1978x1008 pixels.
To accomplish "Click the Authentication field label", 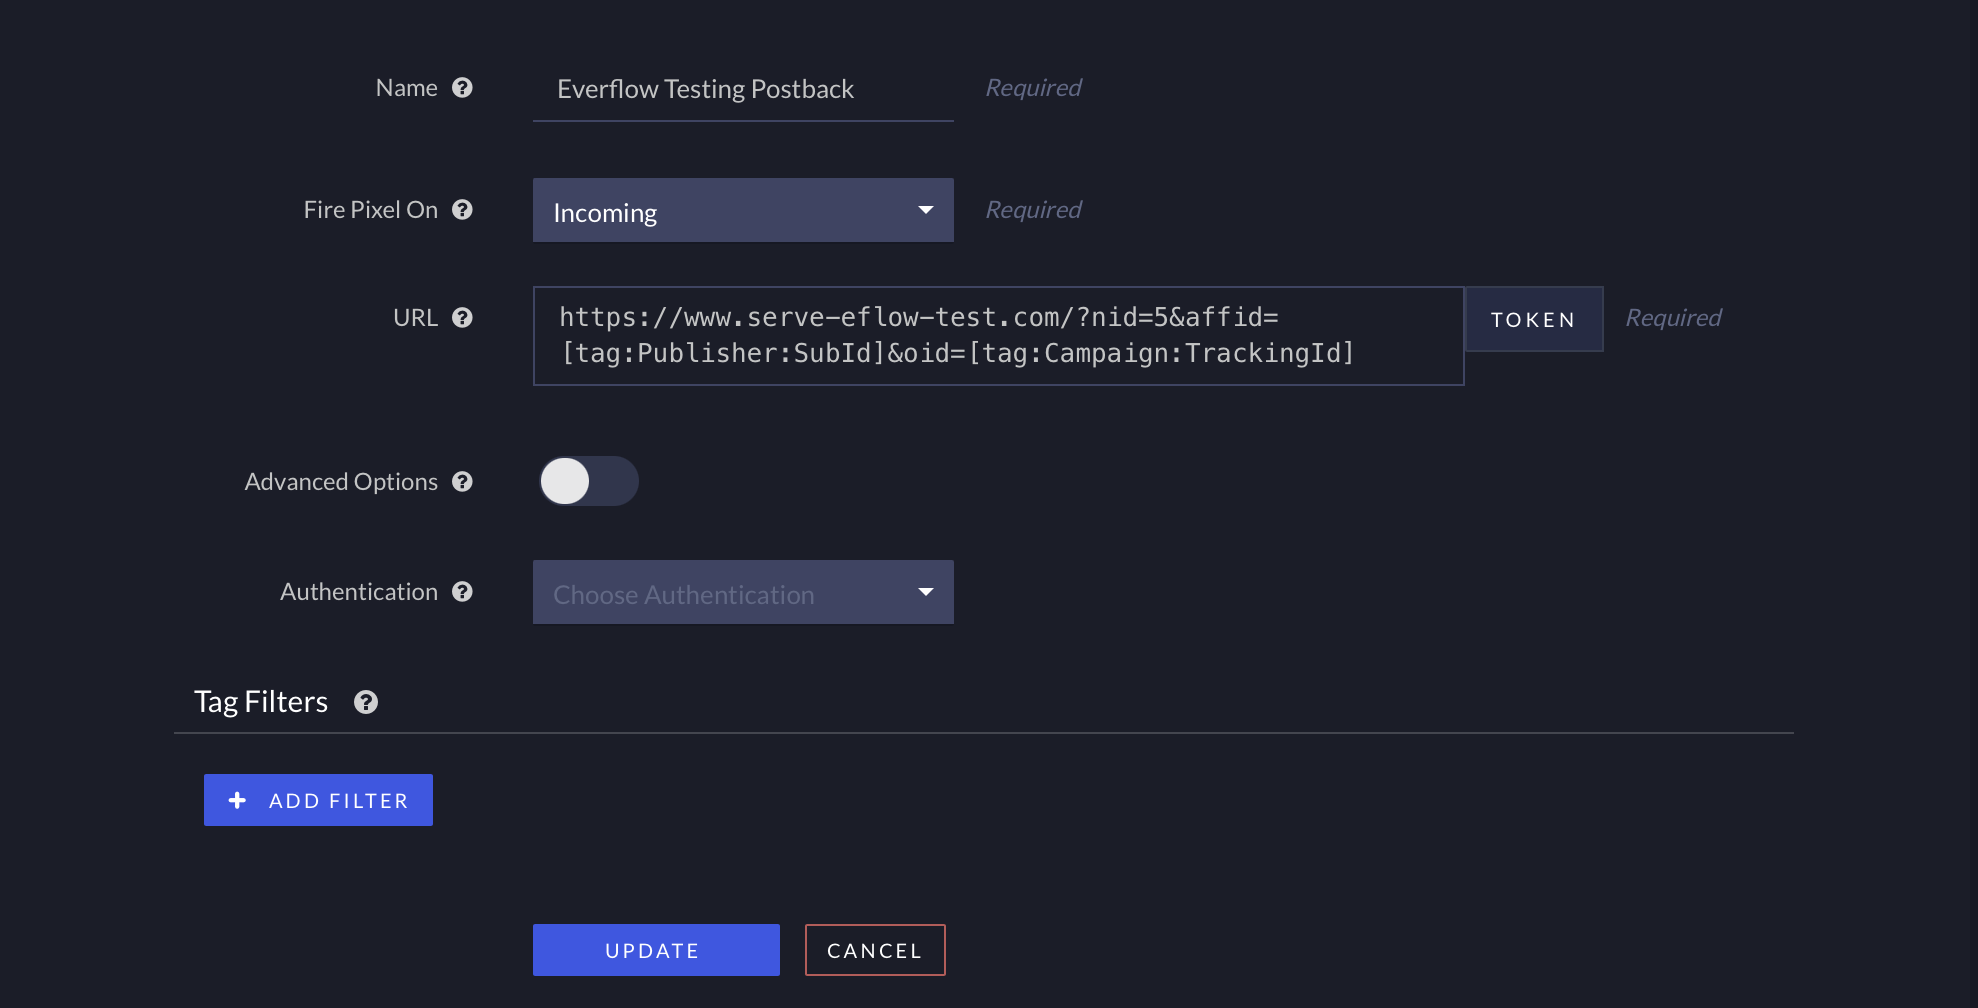I will pos(359,592).
